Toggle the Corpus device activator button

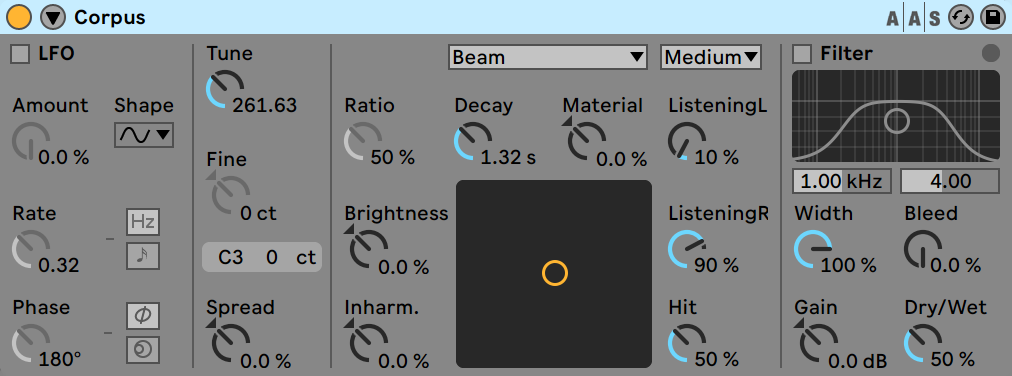coord(19,17)
